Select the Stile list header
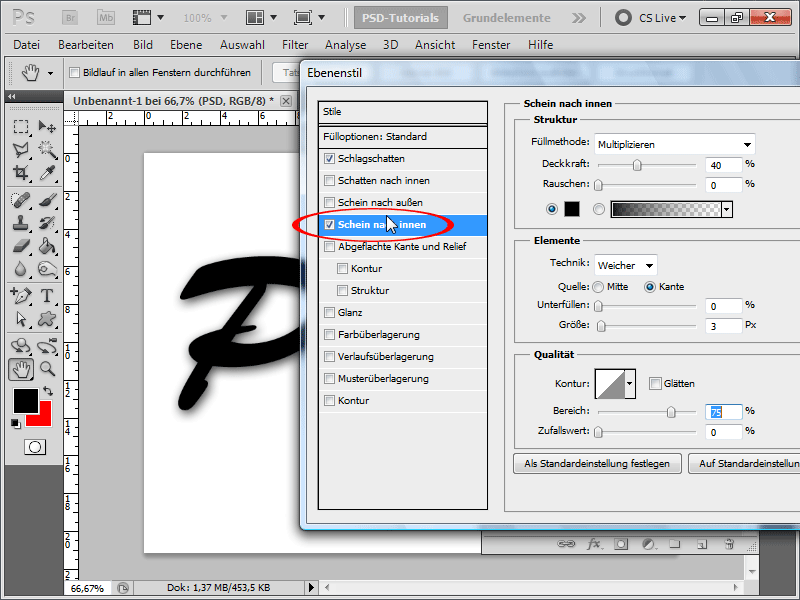 [403, 112]
